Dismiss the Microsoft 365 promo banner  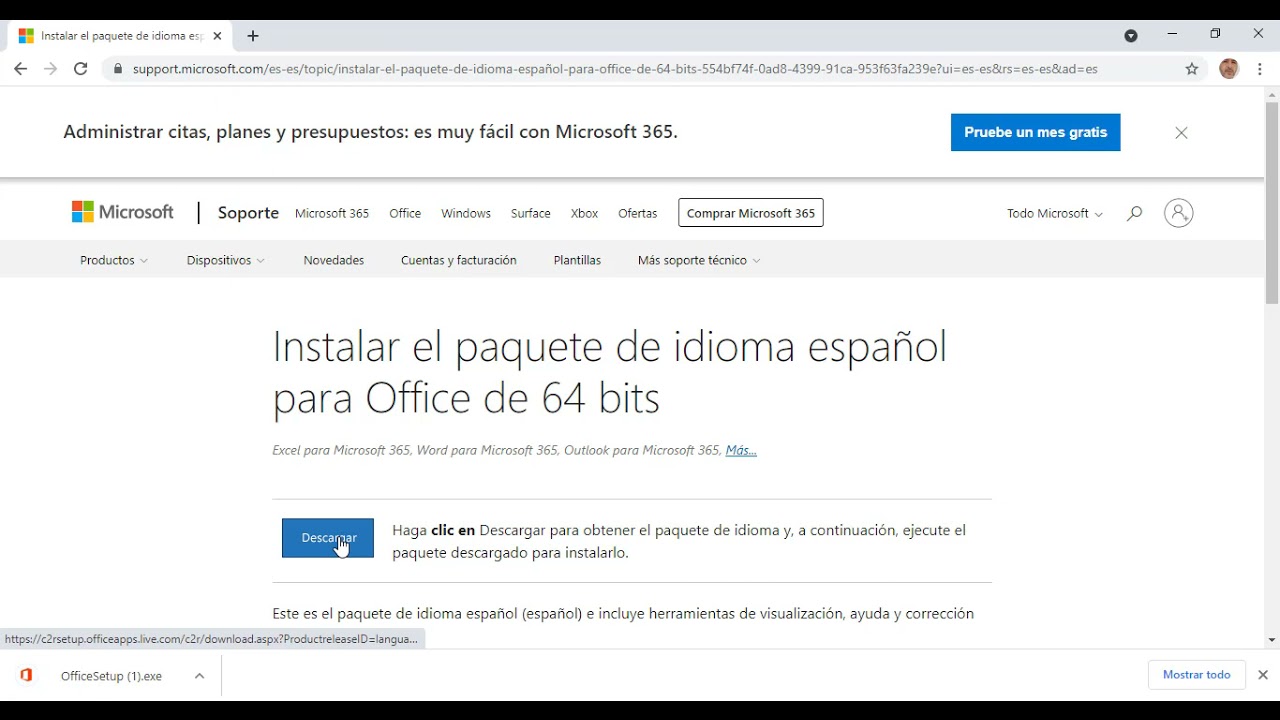1181,133
